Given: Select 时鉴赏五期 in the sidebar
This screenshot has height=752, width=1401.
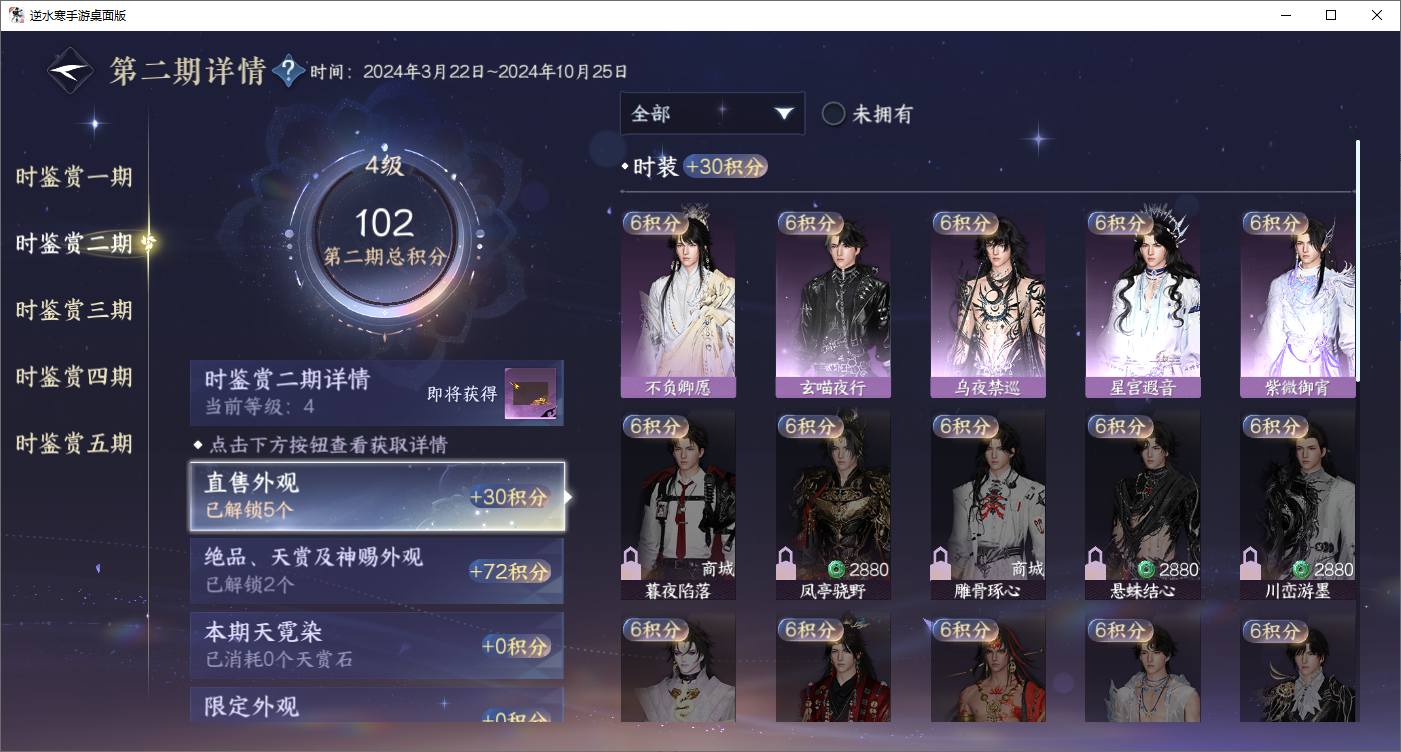Looking at the screenshot, I should coord(74,443).
